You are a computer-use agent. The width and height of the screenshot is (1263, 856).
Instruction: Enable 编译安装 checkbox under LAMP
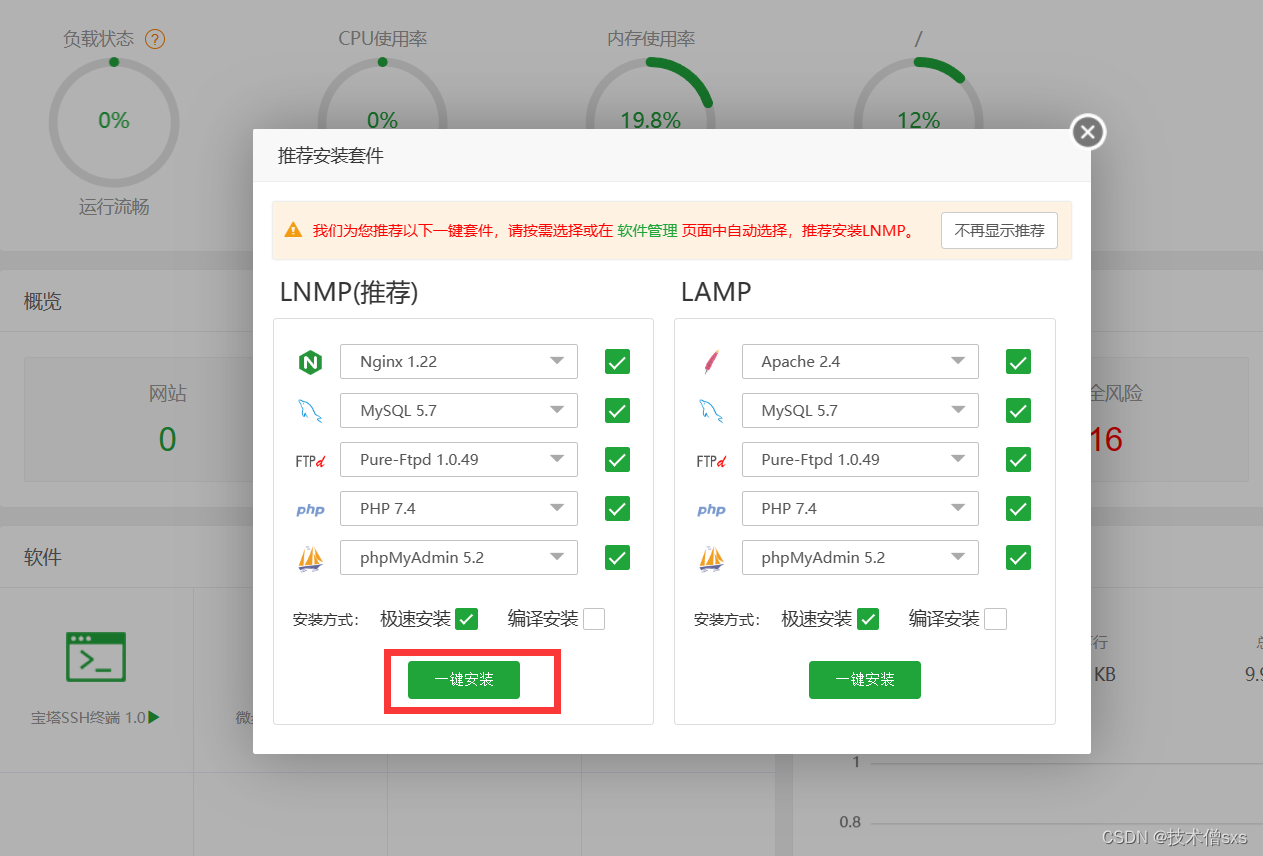pos(995,619)
